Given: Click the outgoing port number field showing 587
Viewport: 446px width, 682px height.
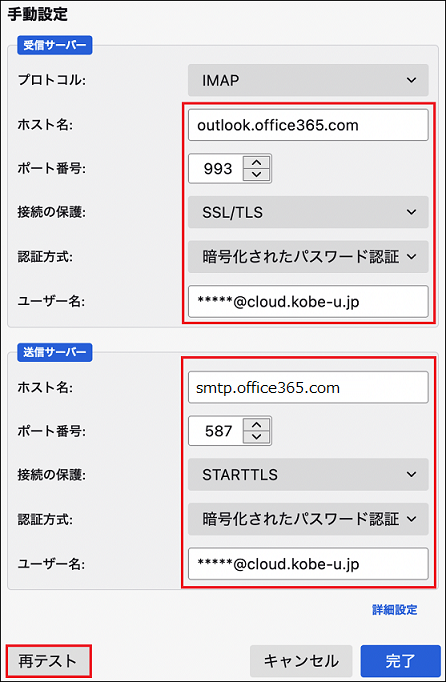Looking at the screenshot, I should coord(216,431).
